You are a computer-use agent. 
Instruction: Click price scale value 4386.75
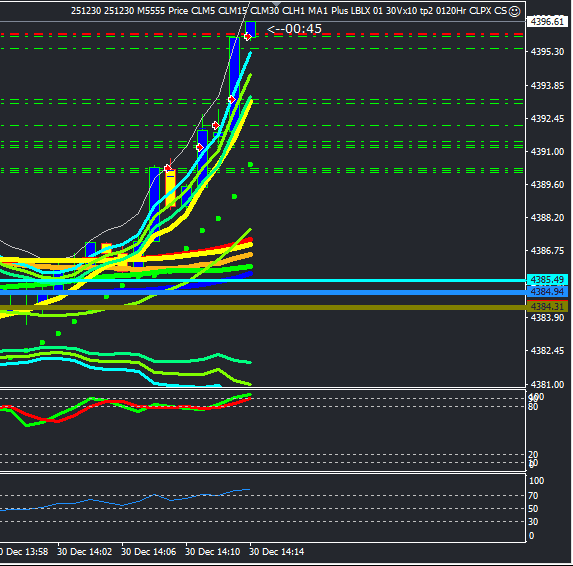tap(547, 251)
